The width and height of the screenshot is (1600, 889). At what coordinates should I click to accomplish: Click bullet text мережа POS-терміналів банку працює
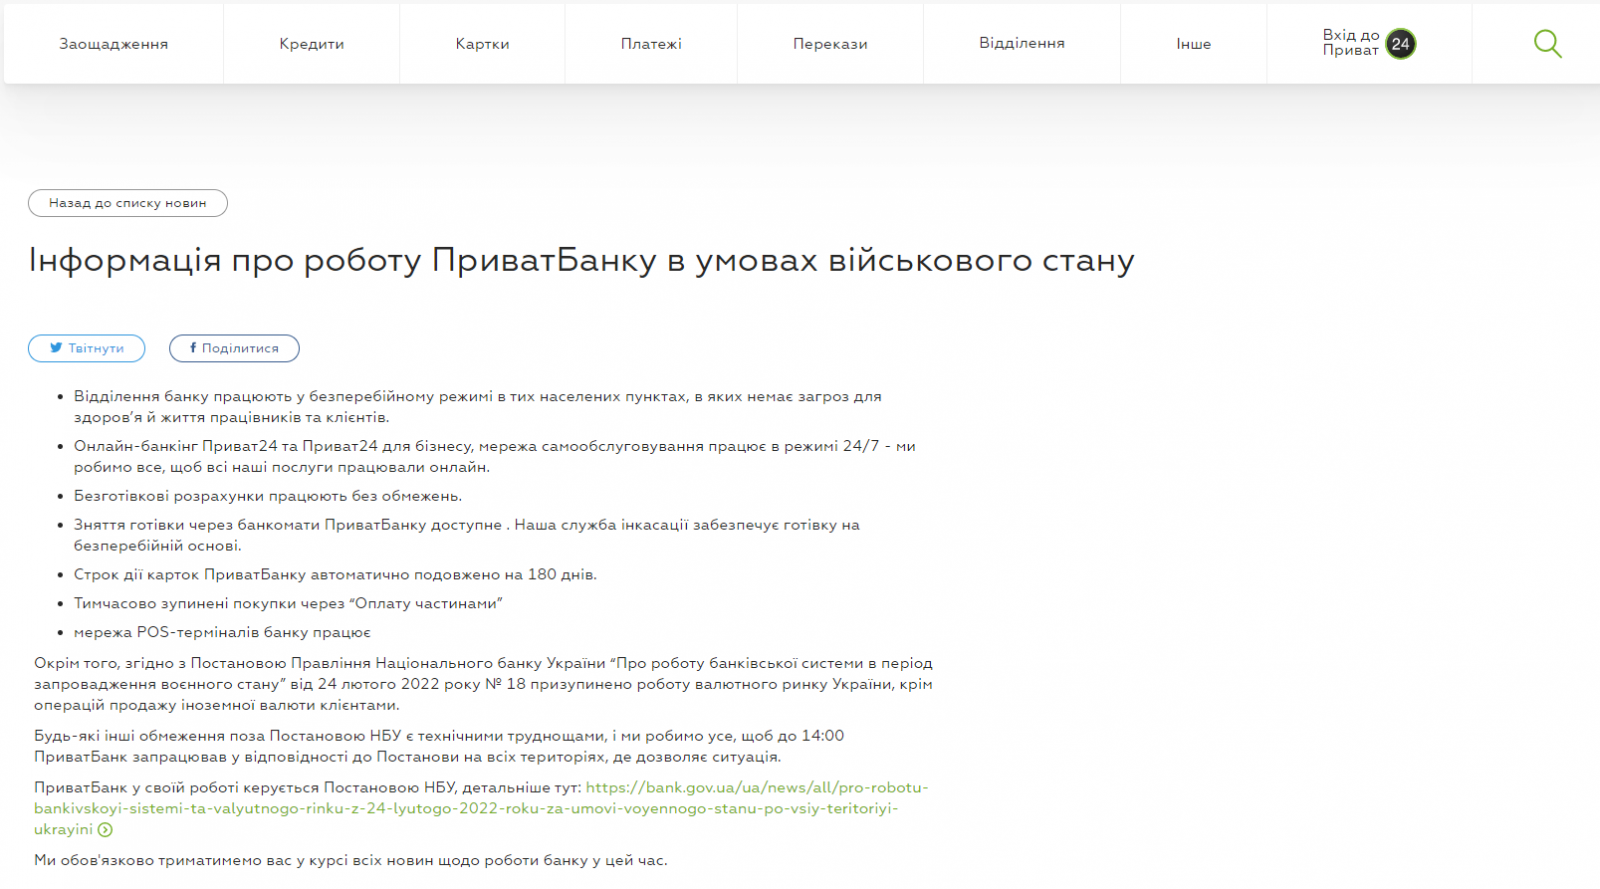222,632
